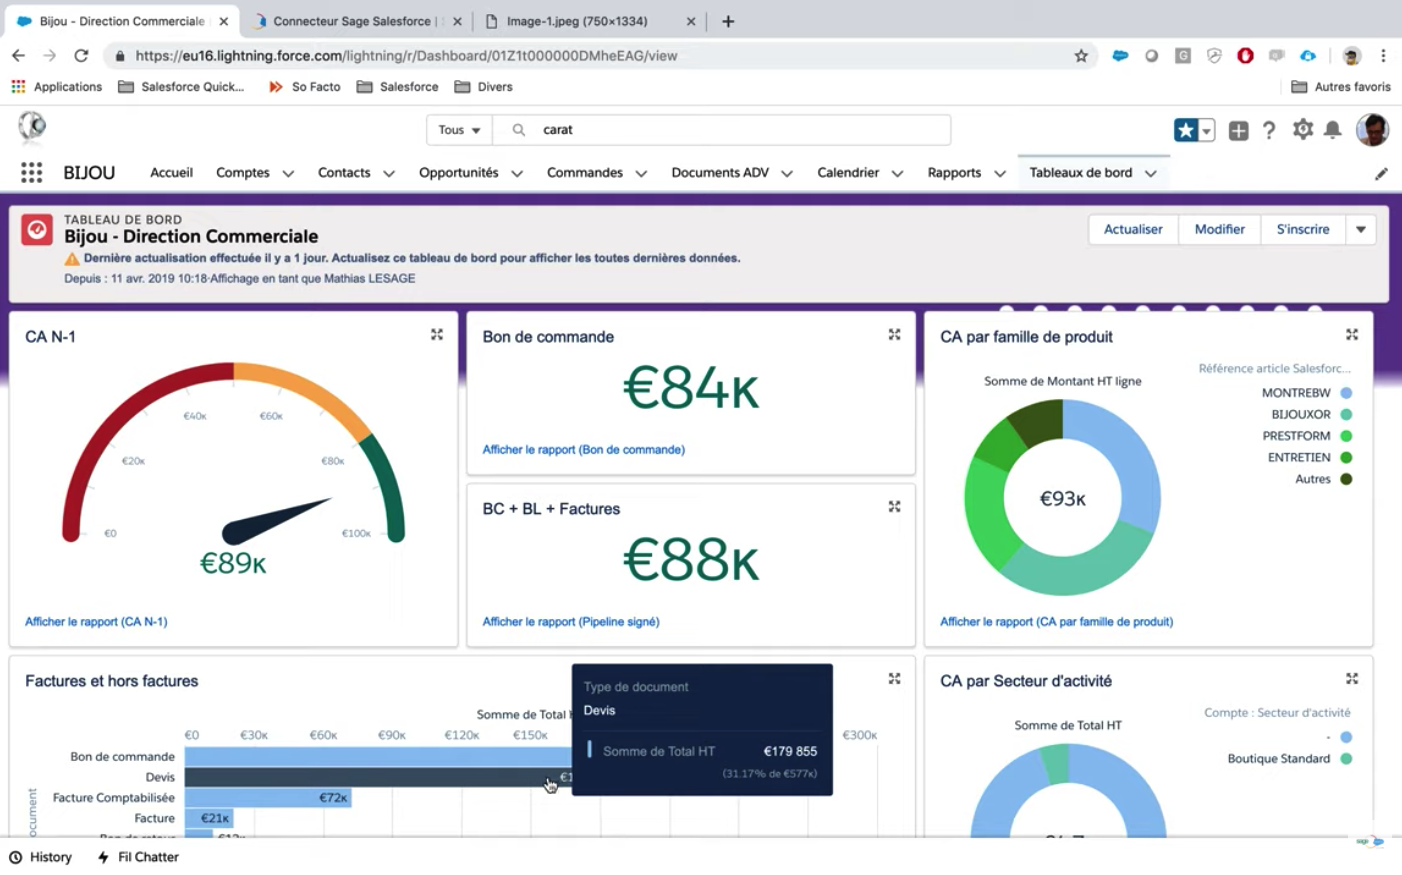Expand the Opportunités tab chevron
The width and height of the screenshot is (1402, 875).
(x=517, y=174)
